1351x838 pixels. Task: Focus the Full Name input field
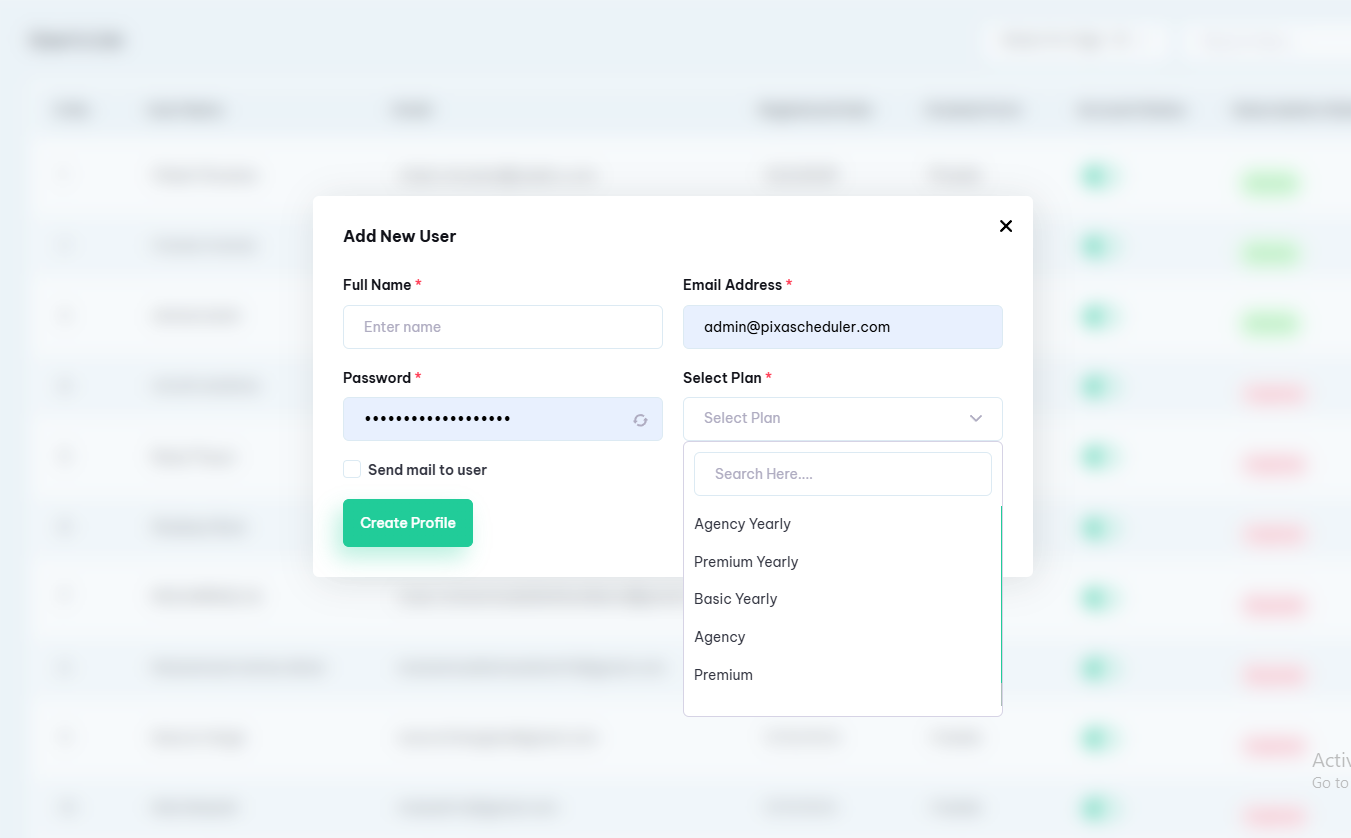[x=502, y=327]
